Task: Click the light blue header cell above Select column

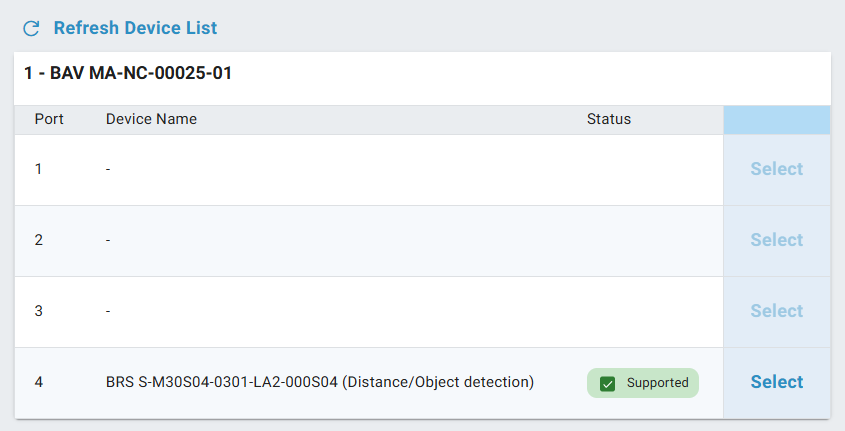Action: [776, 119]
